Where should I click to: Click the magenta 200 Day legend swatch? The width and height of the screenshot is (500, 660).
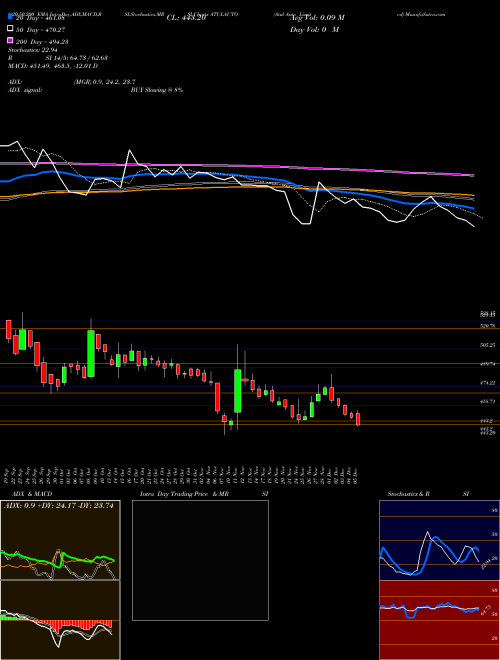coord(10,41)
